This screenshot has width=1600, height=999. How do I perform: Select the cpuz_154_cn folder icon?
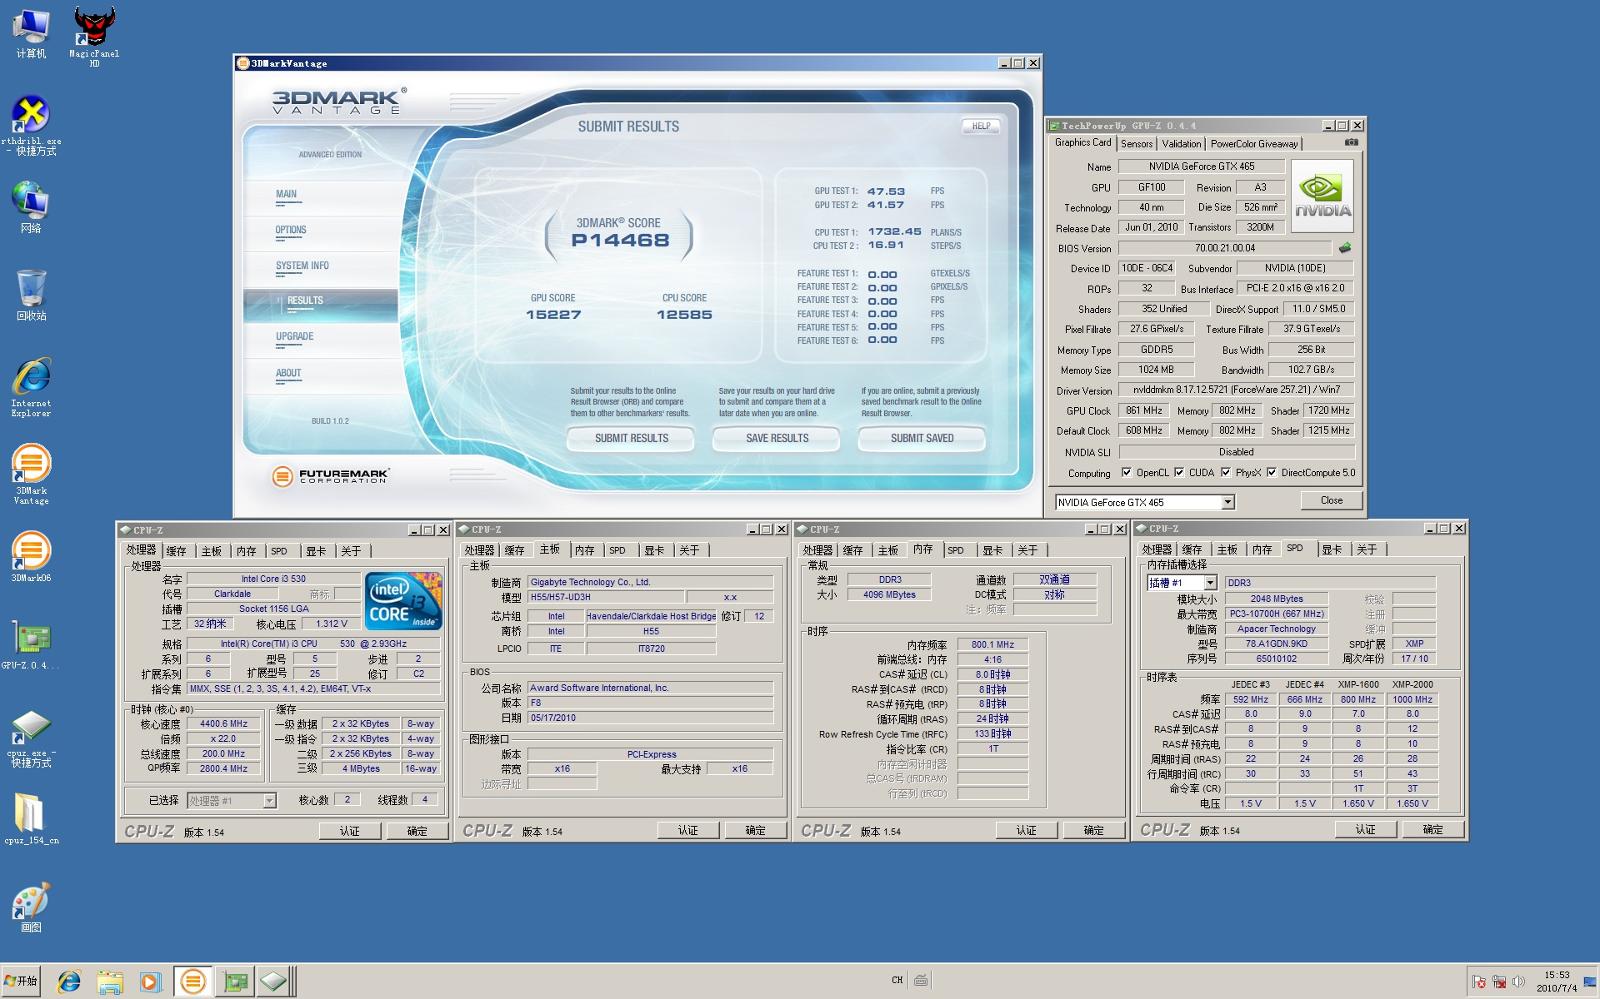click(31, 819)
